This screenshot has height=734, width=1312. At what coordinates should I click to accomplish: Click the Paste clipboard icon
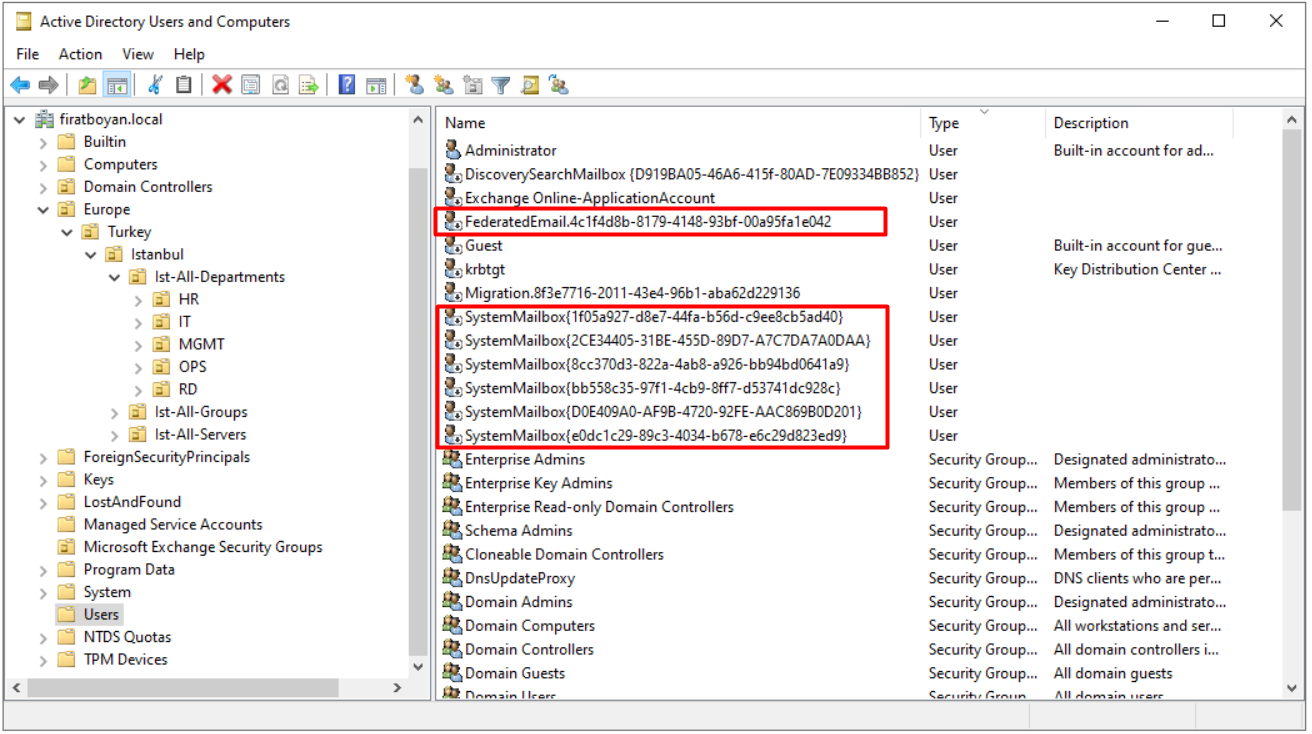(x=184, y=85)
